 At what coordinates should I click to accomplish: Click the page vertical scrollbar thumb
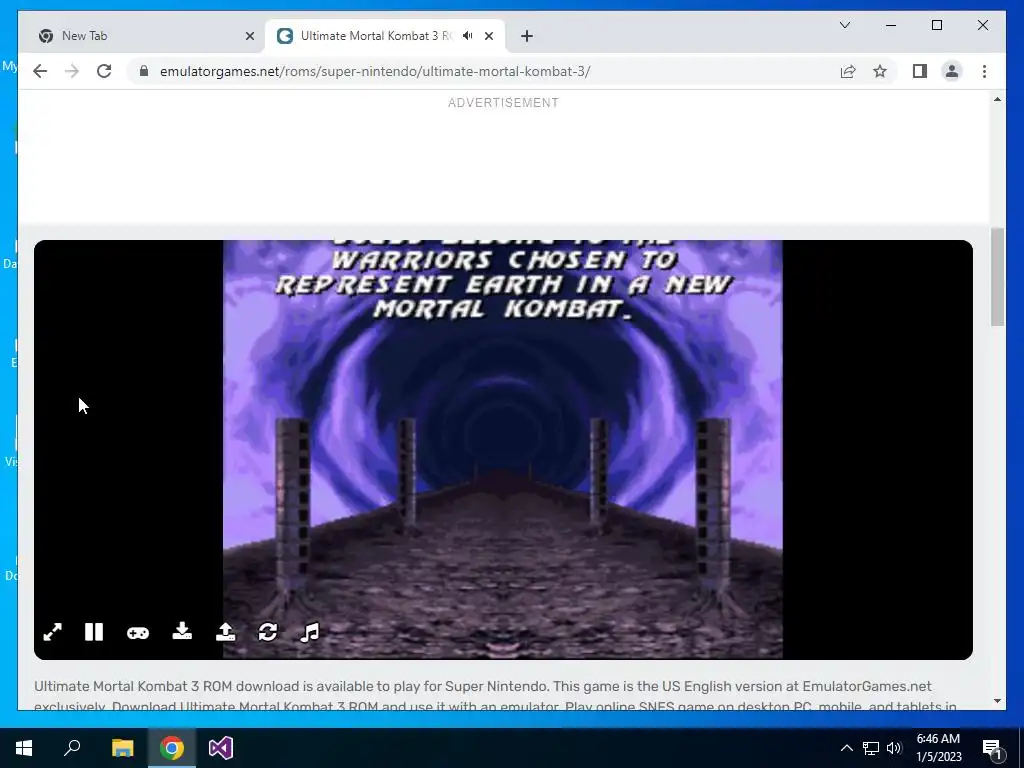tap(997, 277)
